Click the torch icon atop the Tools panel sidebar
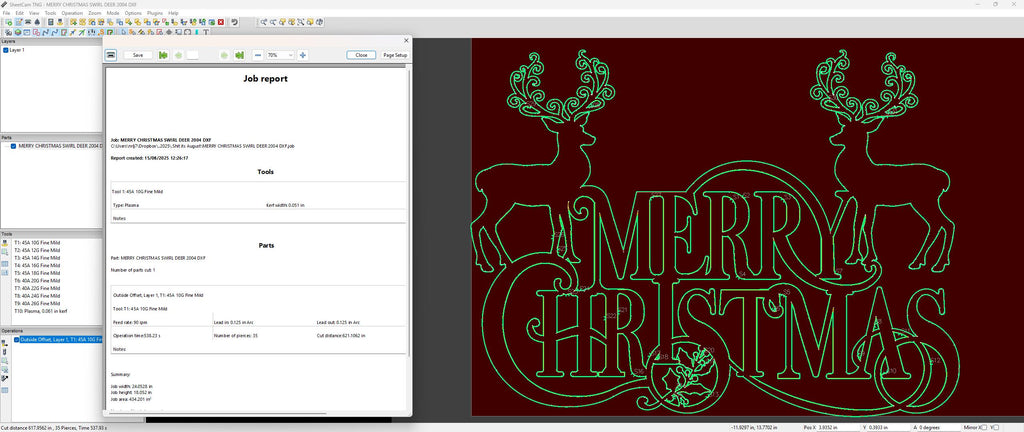This screenshot has width=1024, height=432. tap(5, 242)
